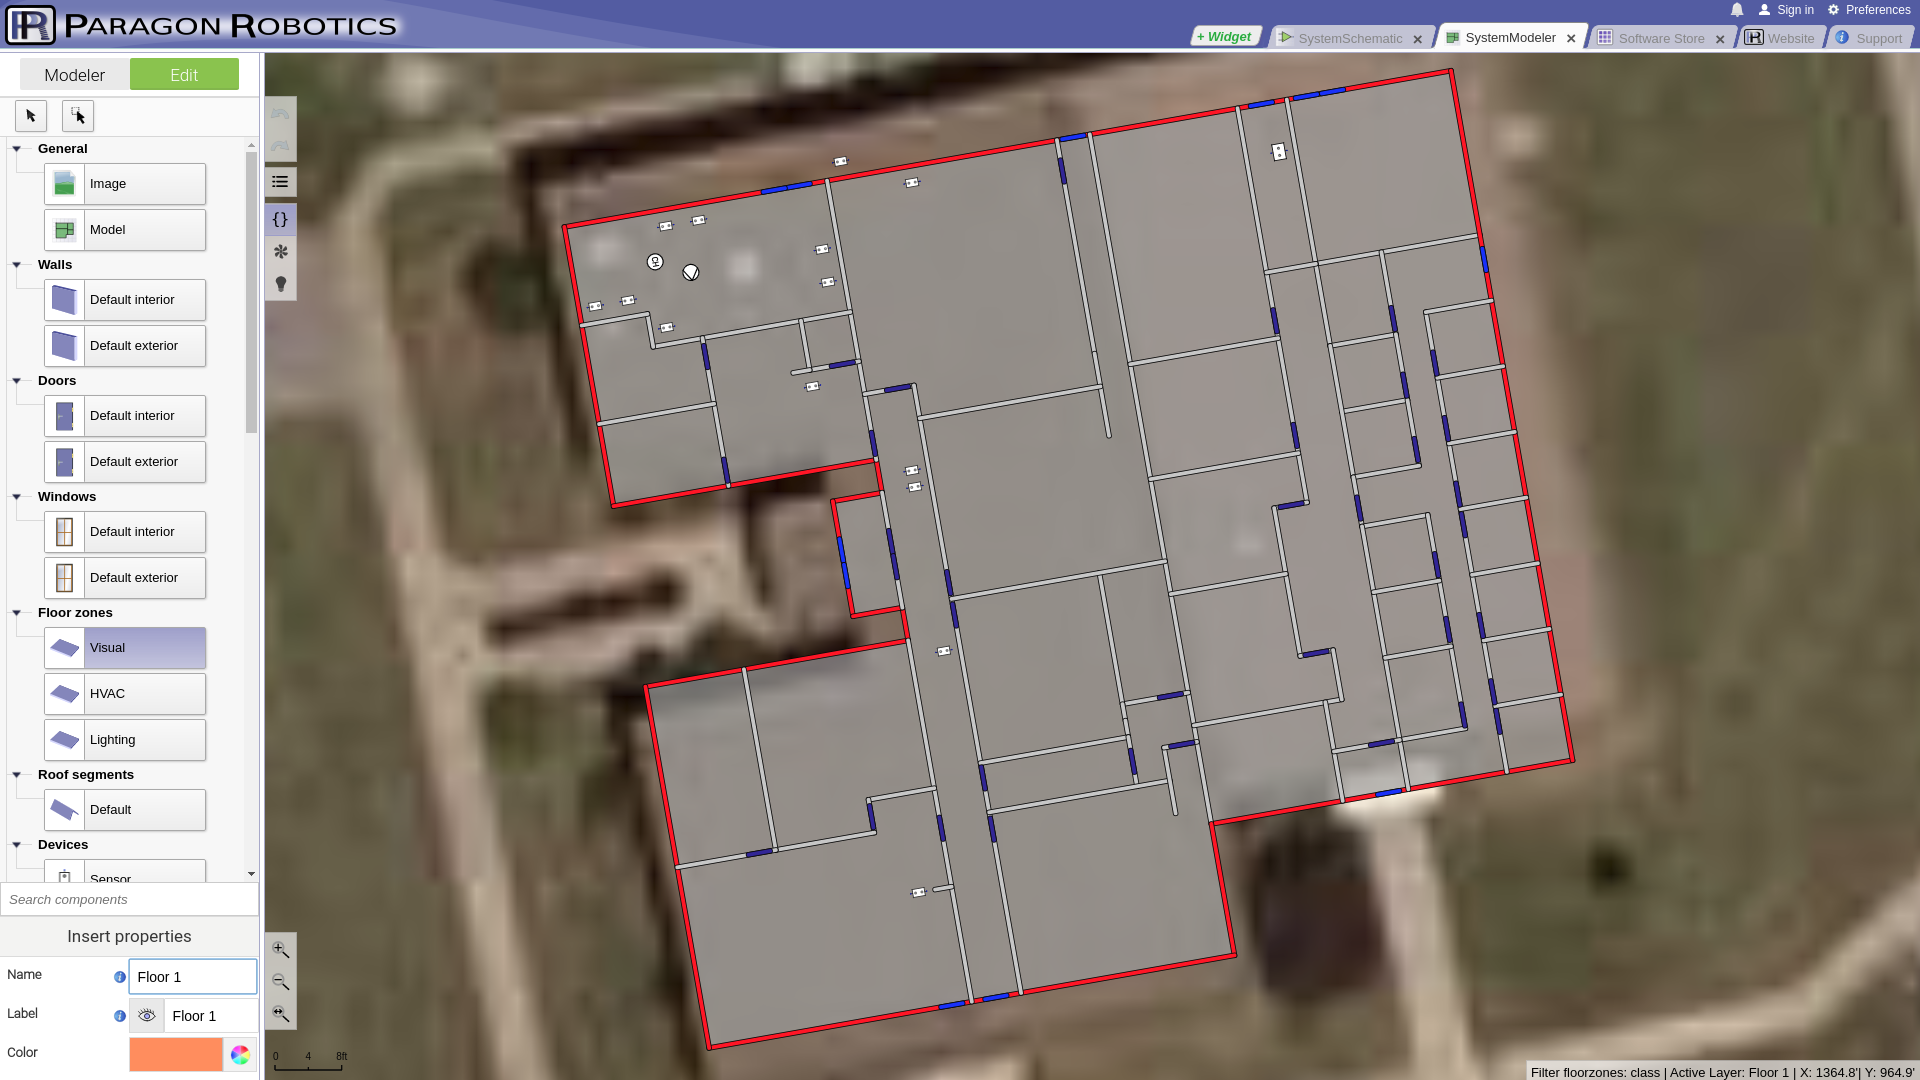Open the color wheel picker

tap(240, 1054)
